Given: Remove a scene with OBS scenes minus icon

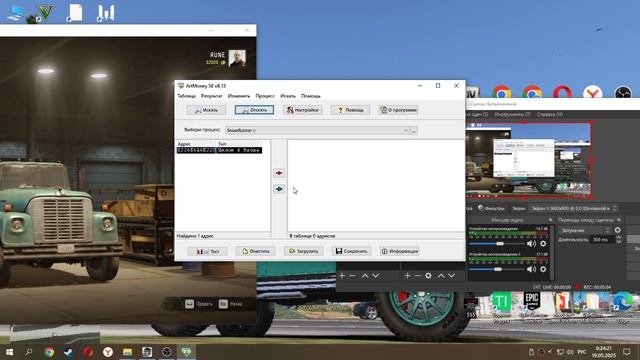Looking at the screenshot, I should [x=353, y=276].
